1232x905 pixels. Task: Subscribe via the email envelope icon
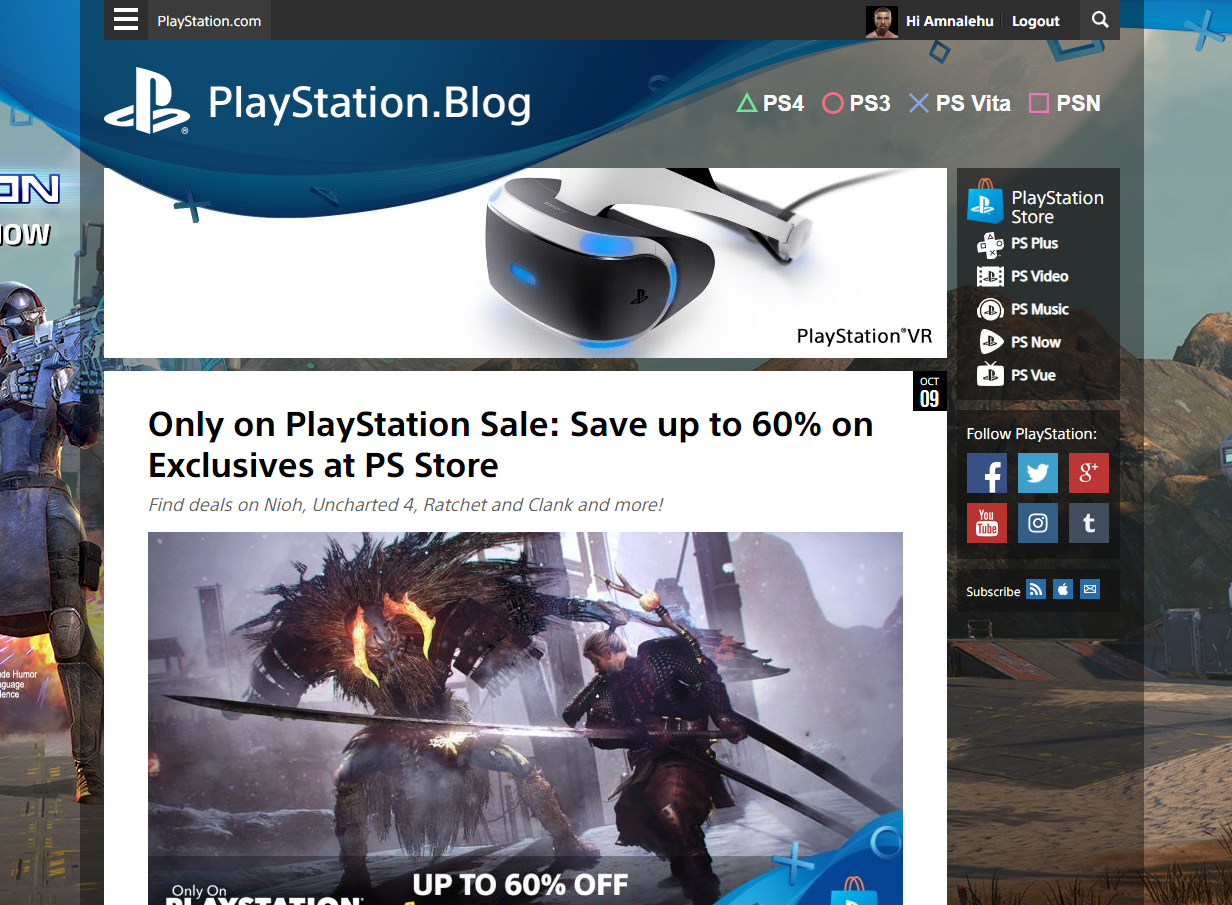click(1090, 590)
